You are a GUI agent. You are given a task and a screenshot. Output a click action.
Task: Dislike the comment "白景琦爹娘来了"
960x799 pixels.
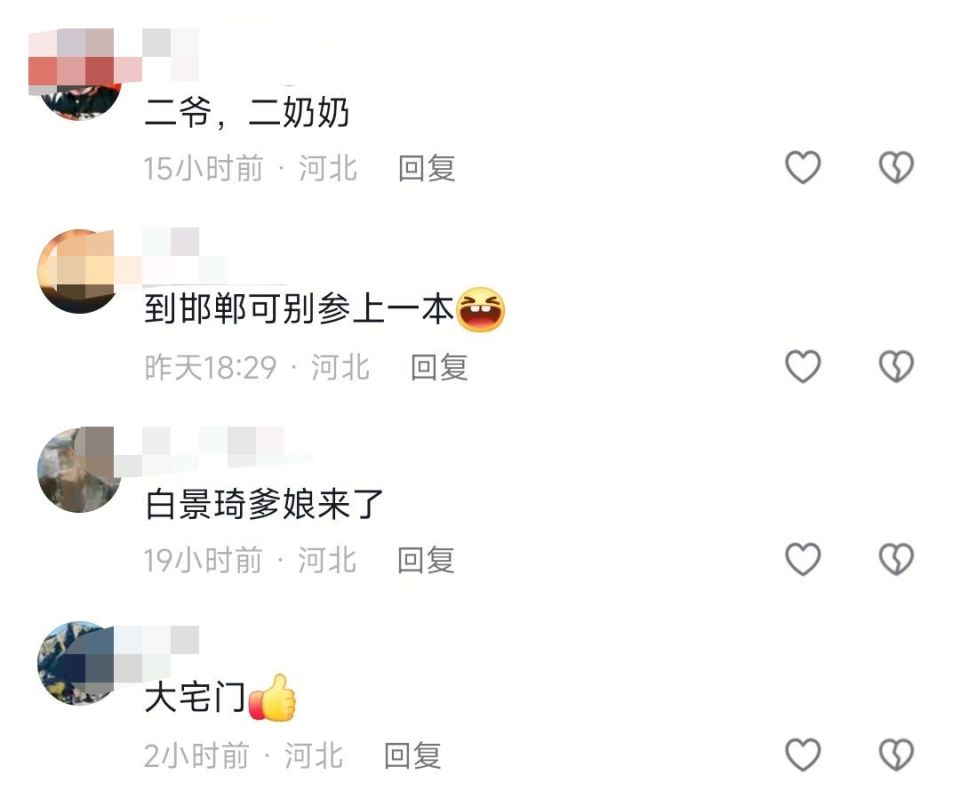[x=896, y=559]
